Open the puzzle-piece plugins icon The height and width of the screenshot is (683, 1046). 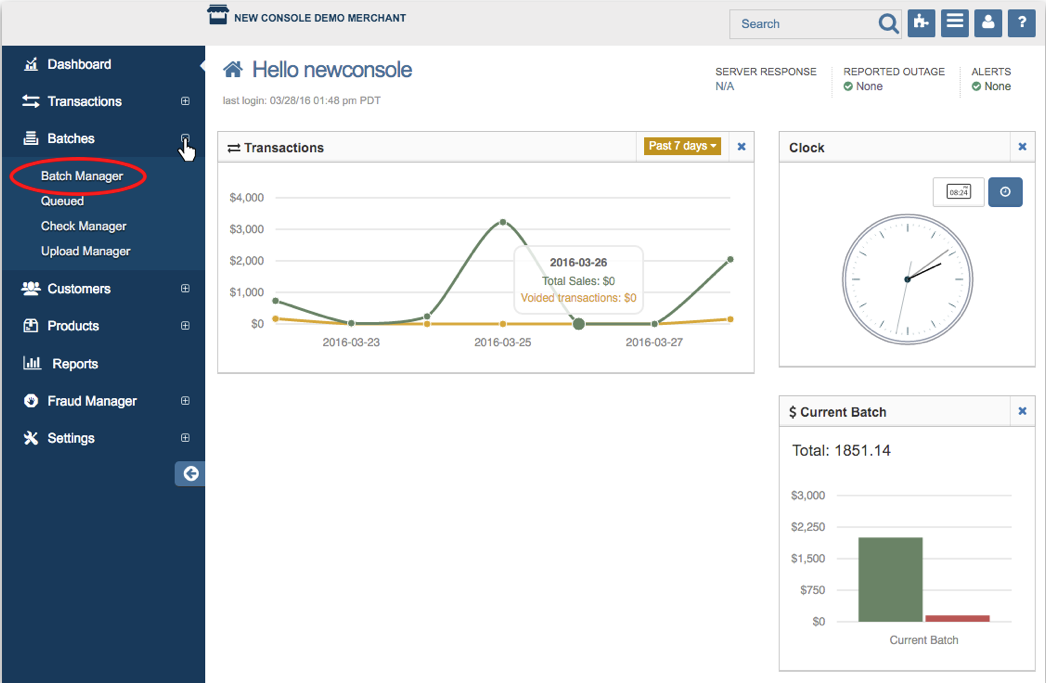[x=921, y=22]
